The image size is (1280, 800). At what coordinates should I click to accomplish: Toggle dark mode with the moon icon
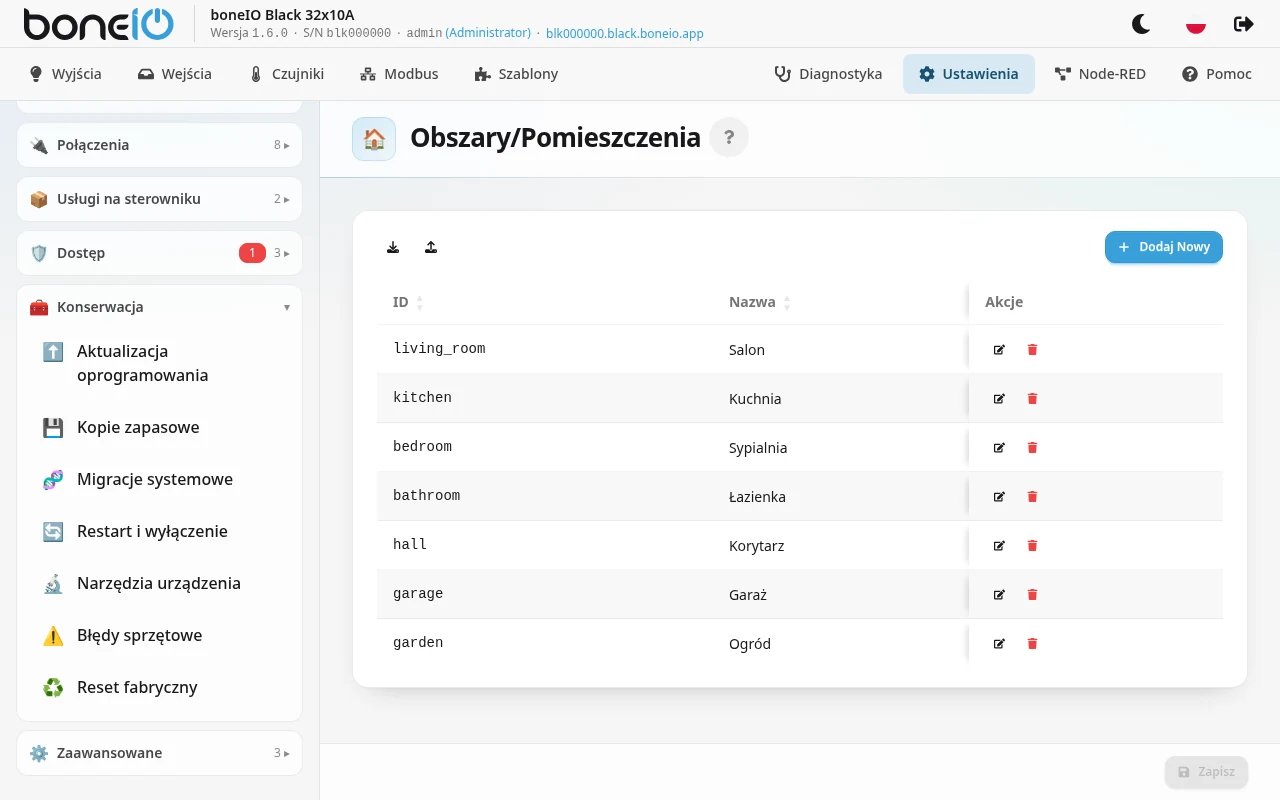pos(1141,24)
